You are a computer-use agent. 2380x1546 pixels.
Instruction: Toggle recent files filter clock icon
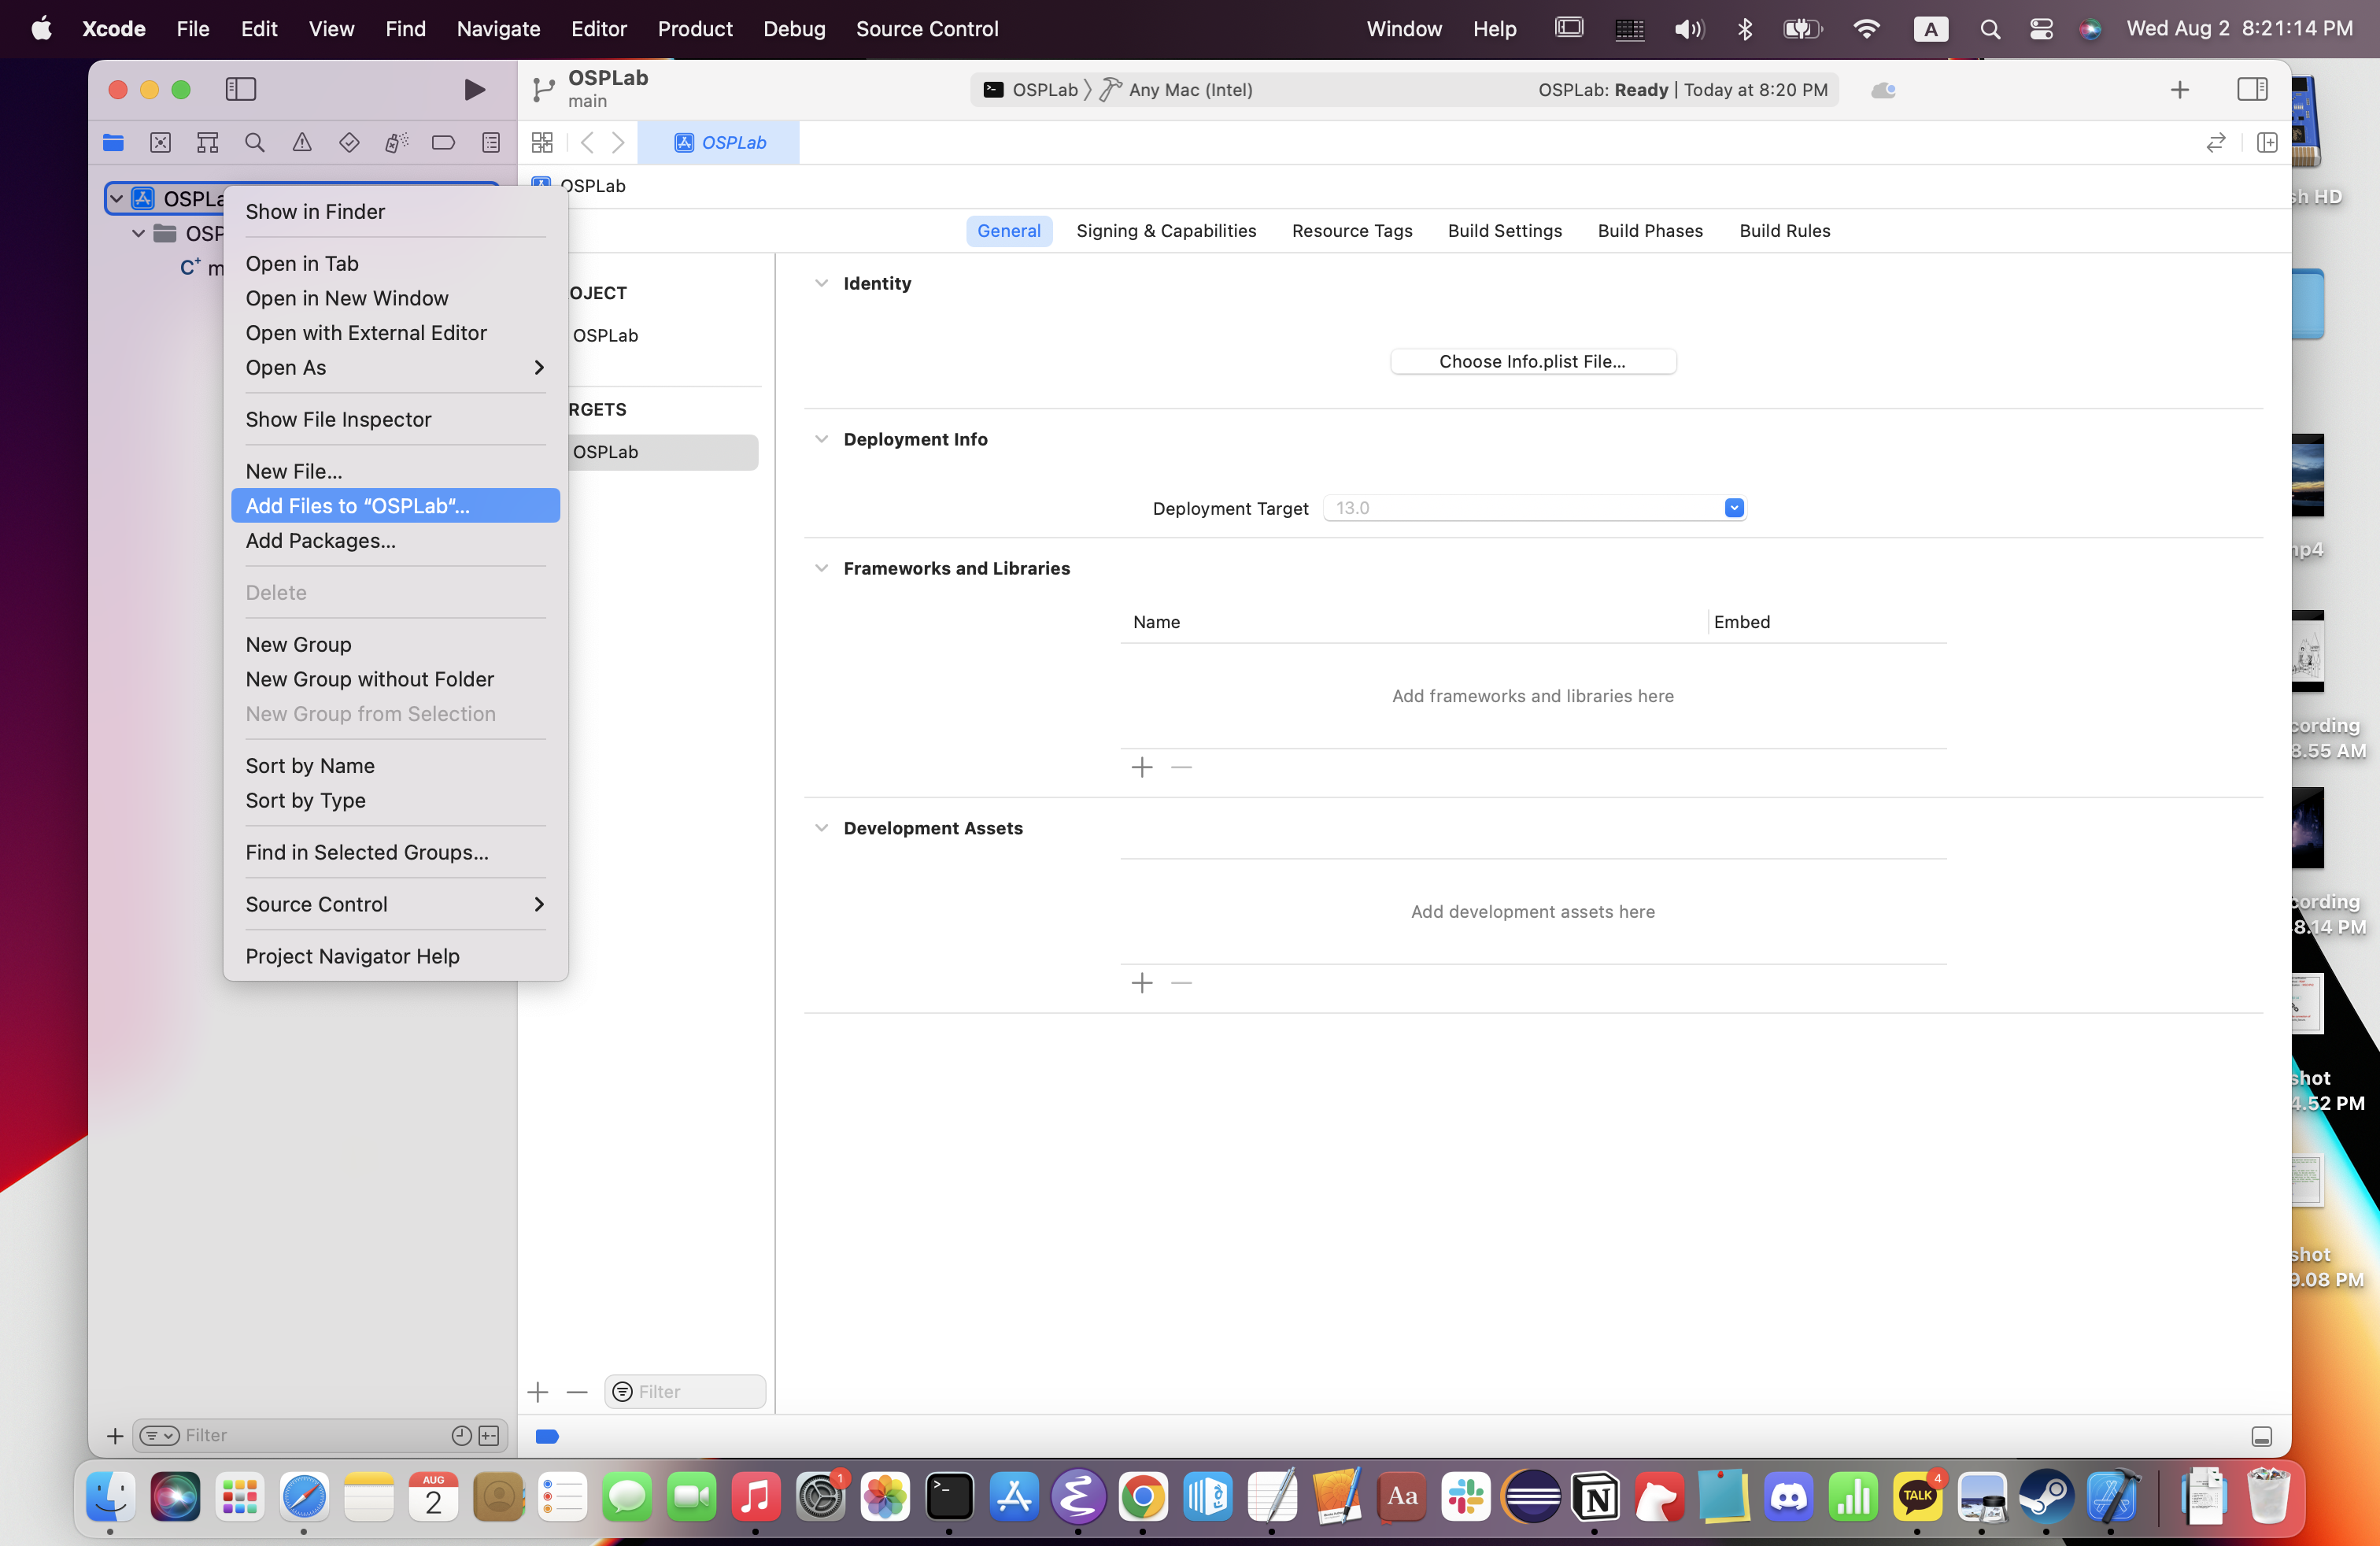pyautogui.click(x=461, y=1436)
